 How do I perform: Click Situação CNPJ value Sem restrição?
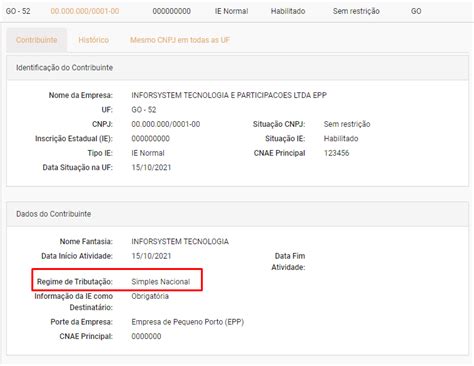(347, 124)
